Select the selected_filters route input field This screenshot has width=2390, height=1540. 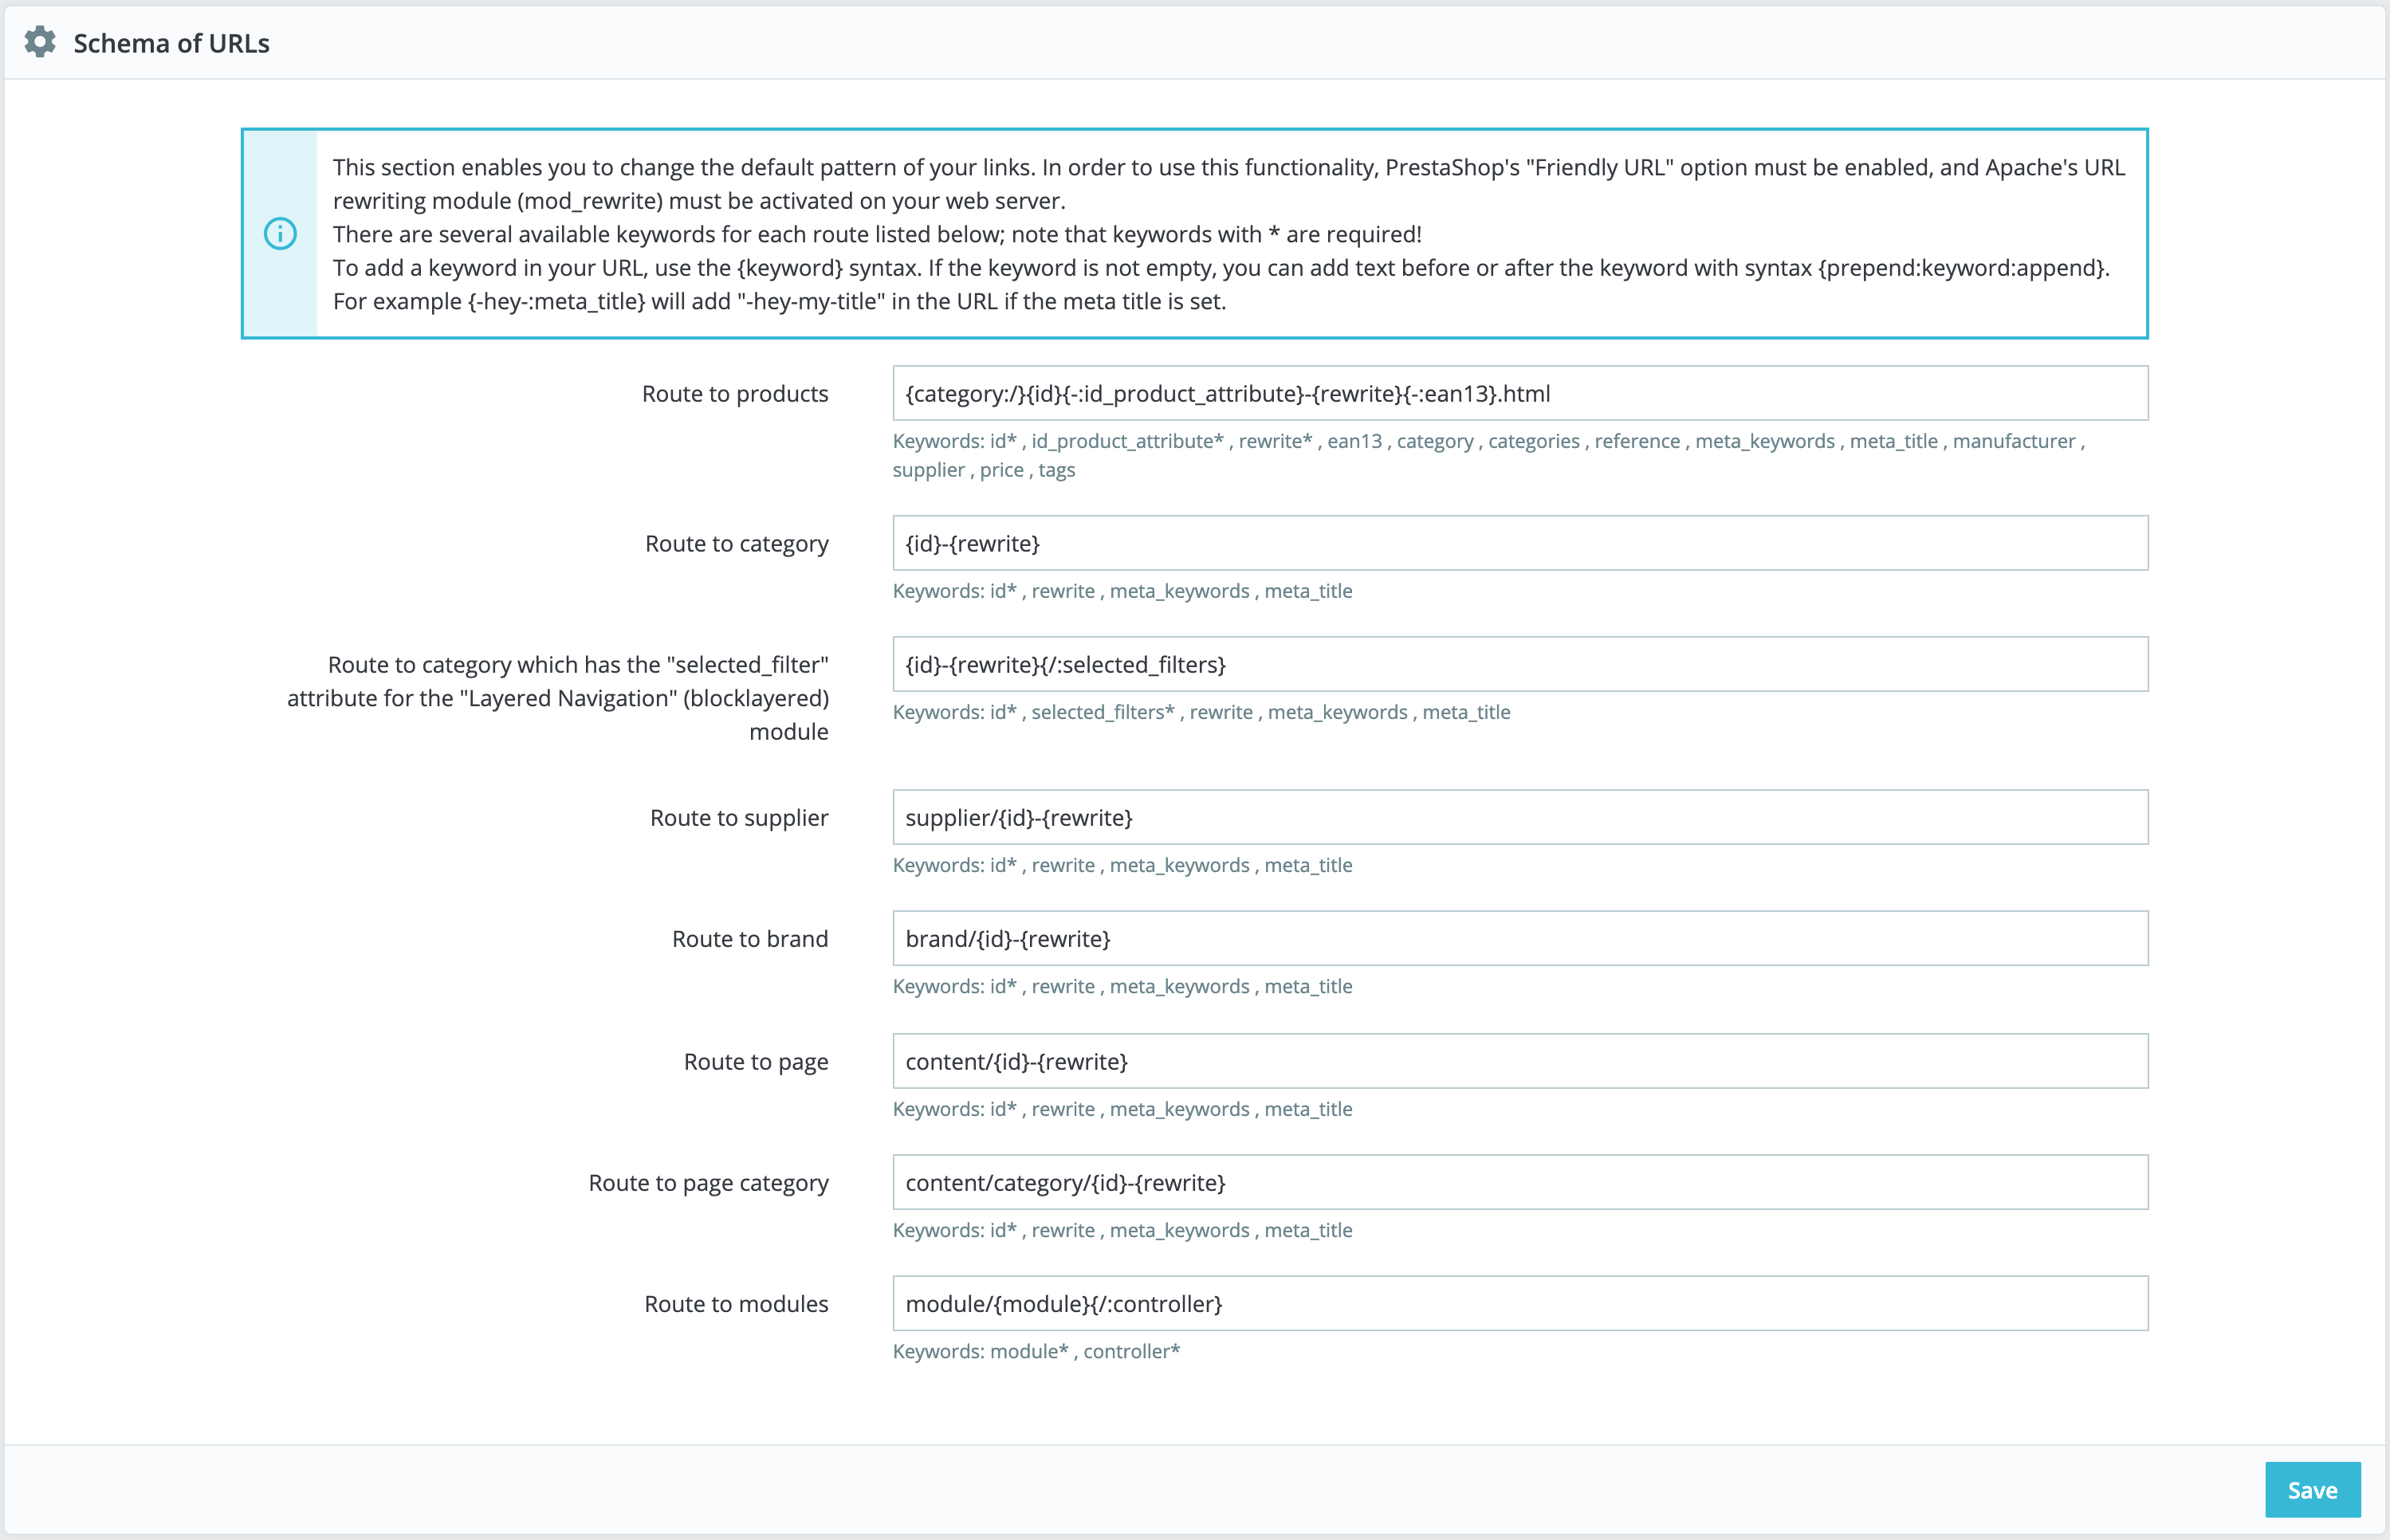click(x=1520, y=664)
